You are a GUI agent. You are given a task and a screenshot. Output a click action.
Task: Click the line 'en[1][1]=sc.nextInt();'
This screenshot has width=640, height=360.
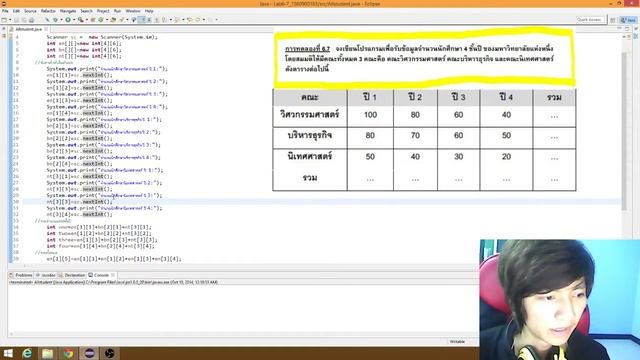[79, 75]
